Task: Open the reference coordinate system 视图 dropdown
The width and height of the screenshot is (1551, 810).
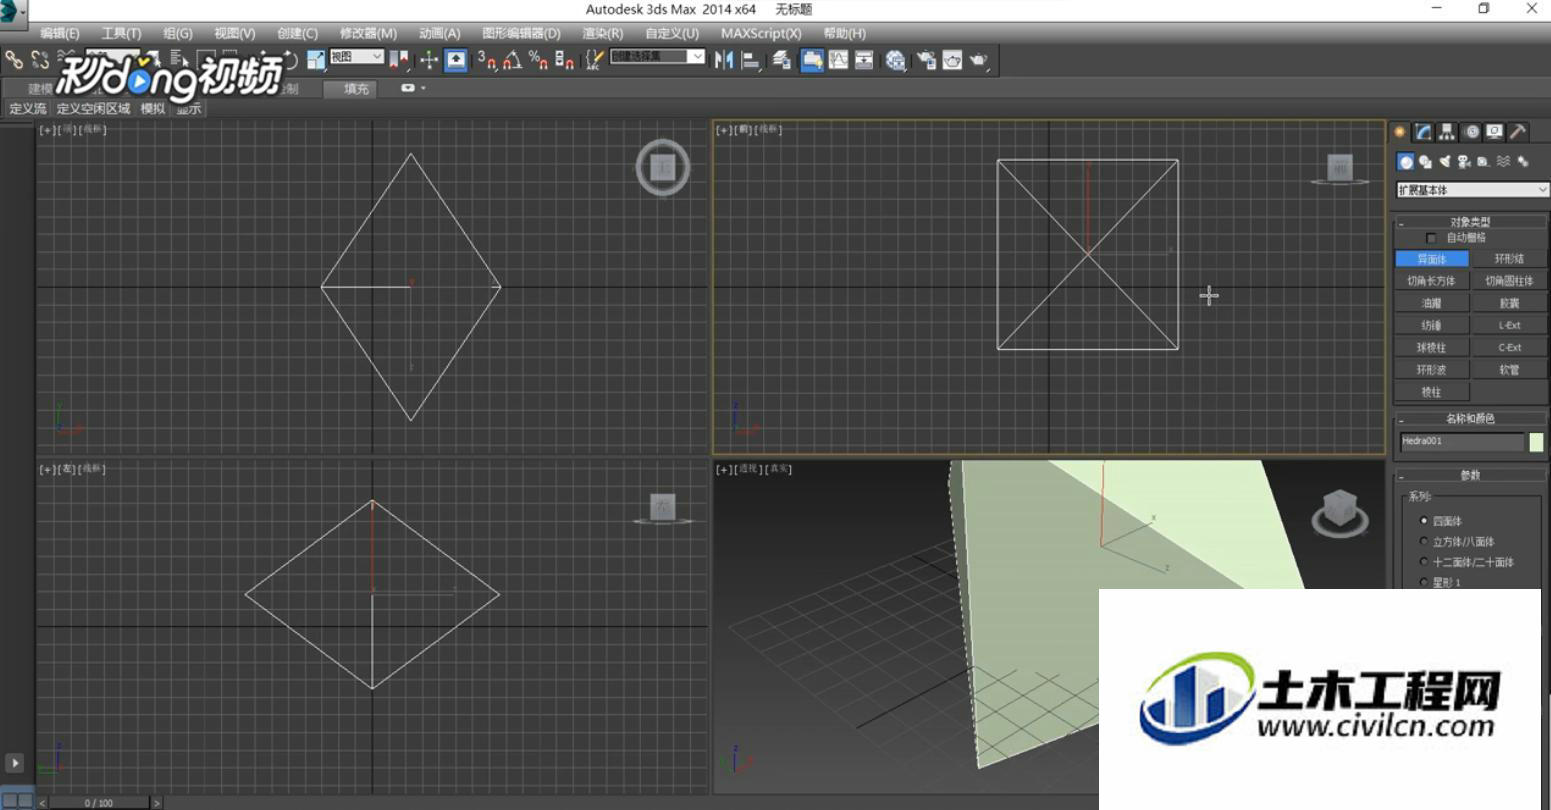Action: click(x=356, y=57)
